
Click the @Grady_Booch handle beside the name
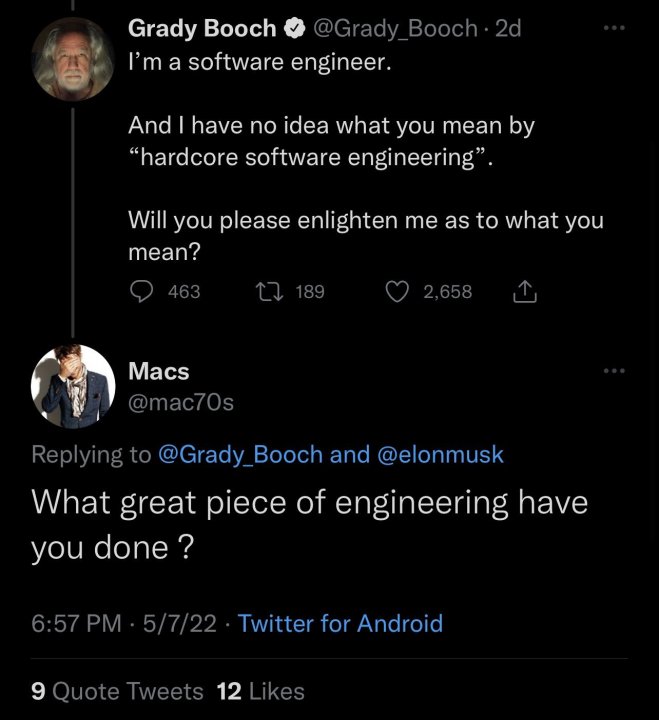[x=395, y=29]
